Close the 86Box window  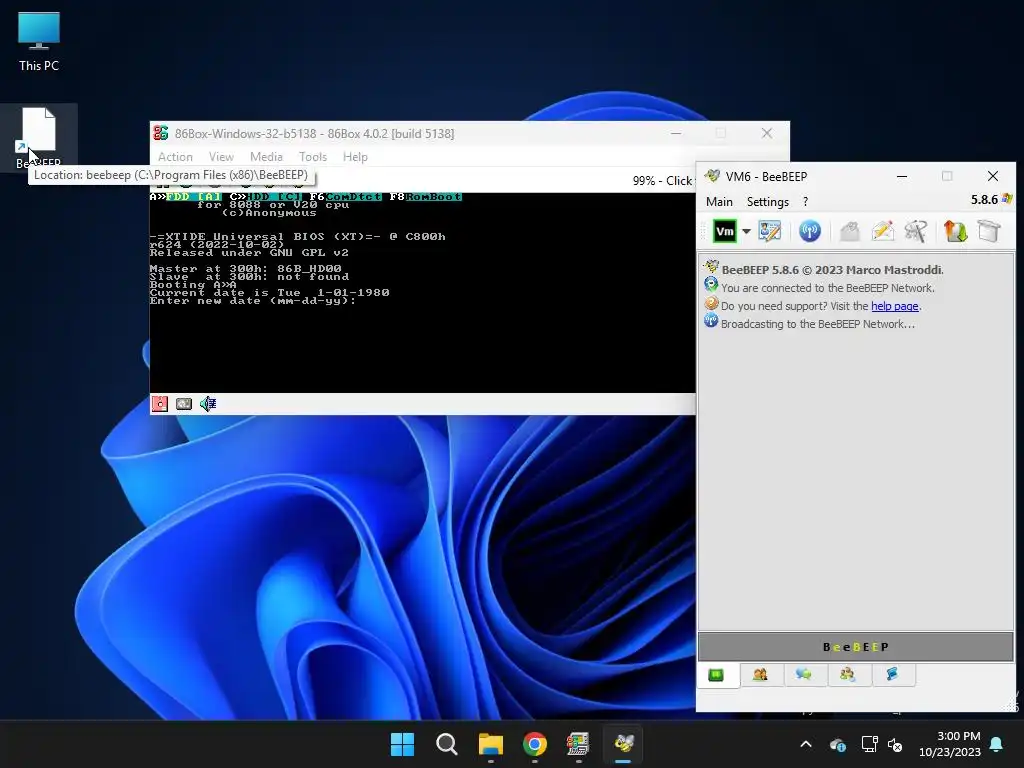[767, 133]
